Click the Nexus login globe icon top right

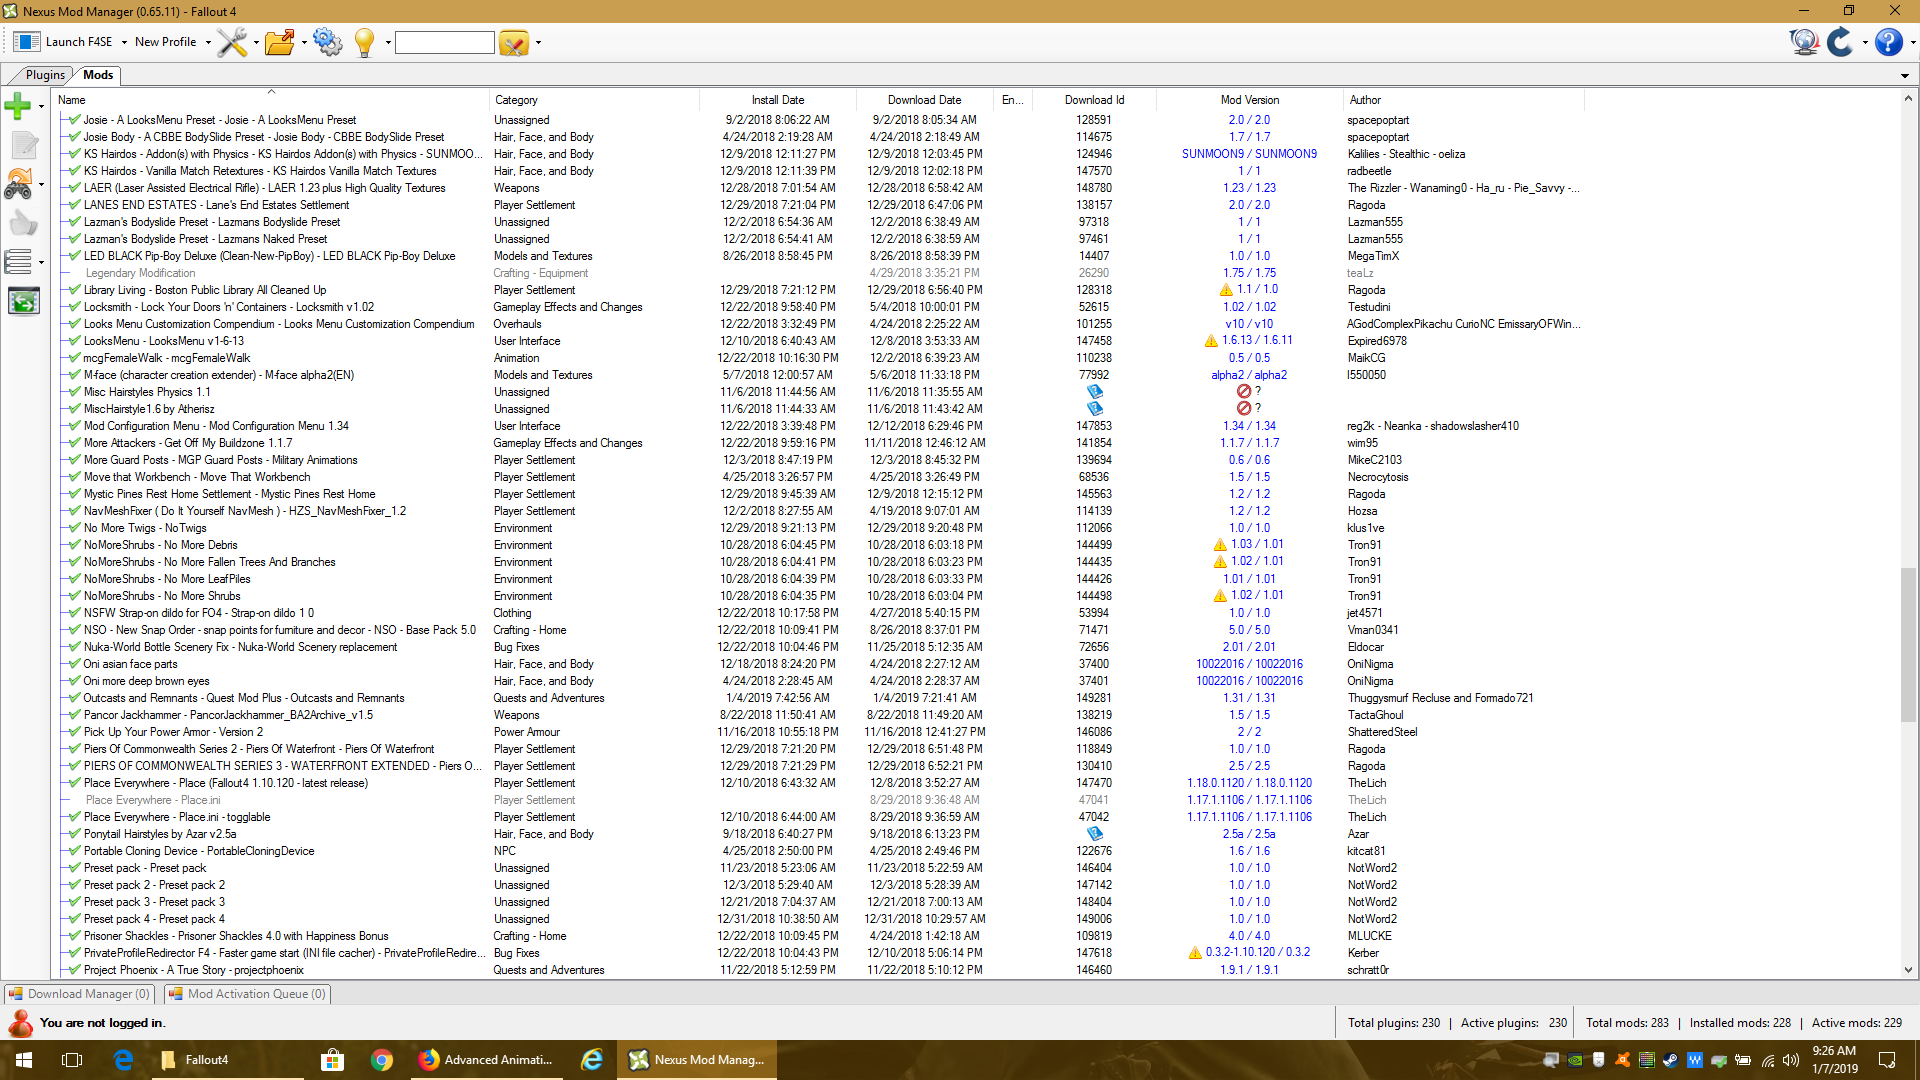1804,42
